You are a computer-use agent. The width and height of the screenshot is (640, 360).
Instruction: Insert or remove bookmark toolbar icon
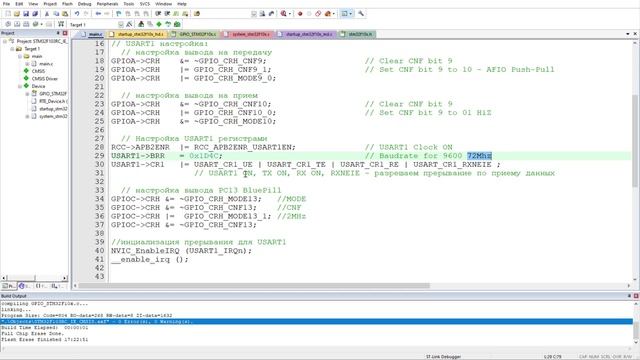pyautogui.click(x=118, y=14)
